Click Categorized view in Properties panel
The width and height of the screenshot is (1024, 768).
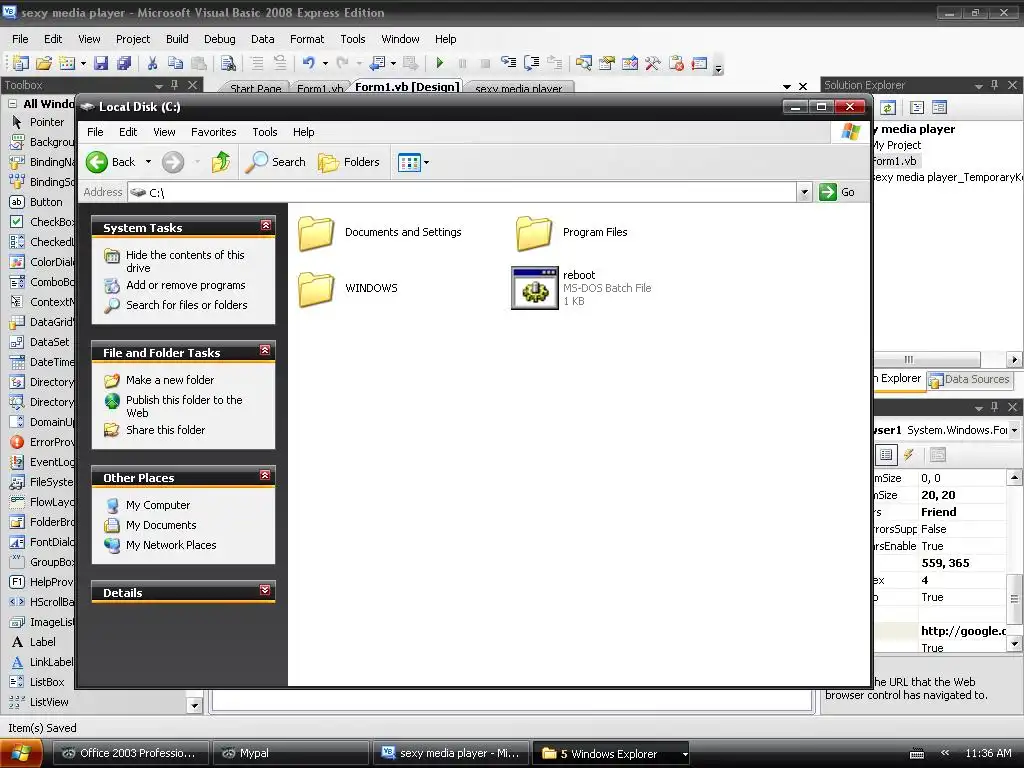[x=886, y=455]
